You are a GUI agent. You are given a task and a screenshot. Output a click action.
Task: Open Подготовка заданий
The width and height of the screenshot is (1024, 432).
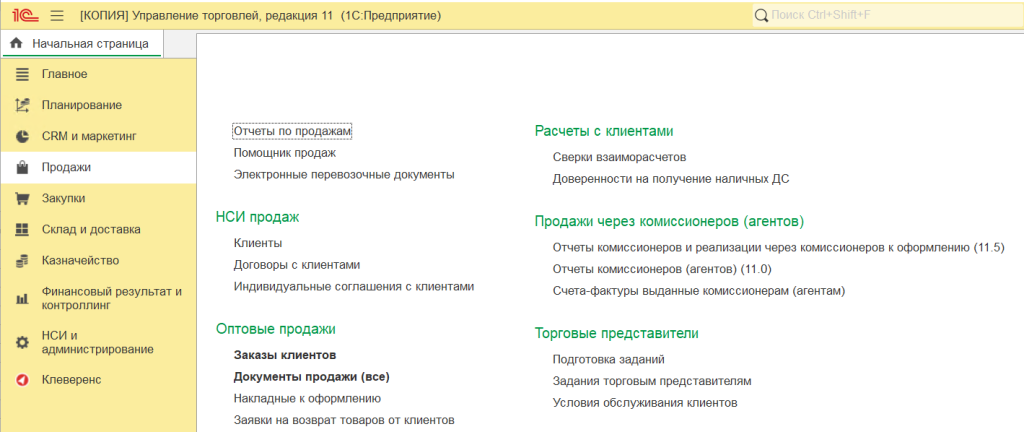[609, 360]
